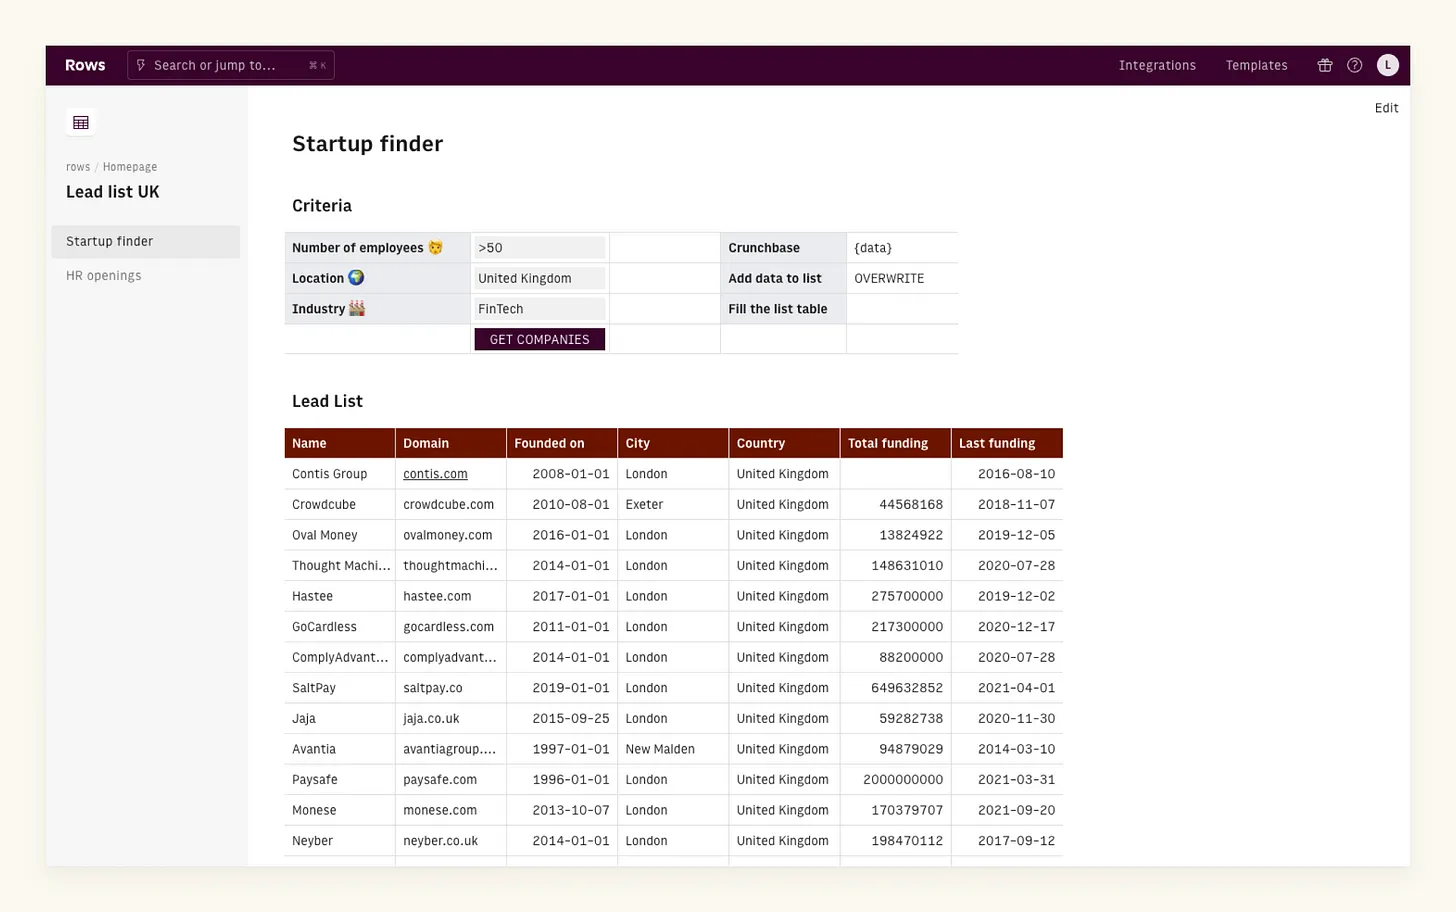The height and width of the screenshot is (912, 1456).
Task: Click the Country column header
Action: coord(784,443)
